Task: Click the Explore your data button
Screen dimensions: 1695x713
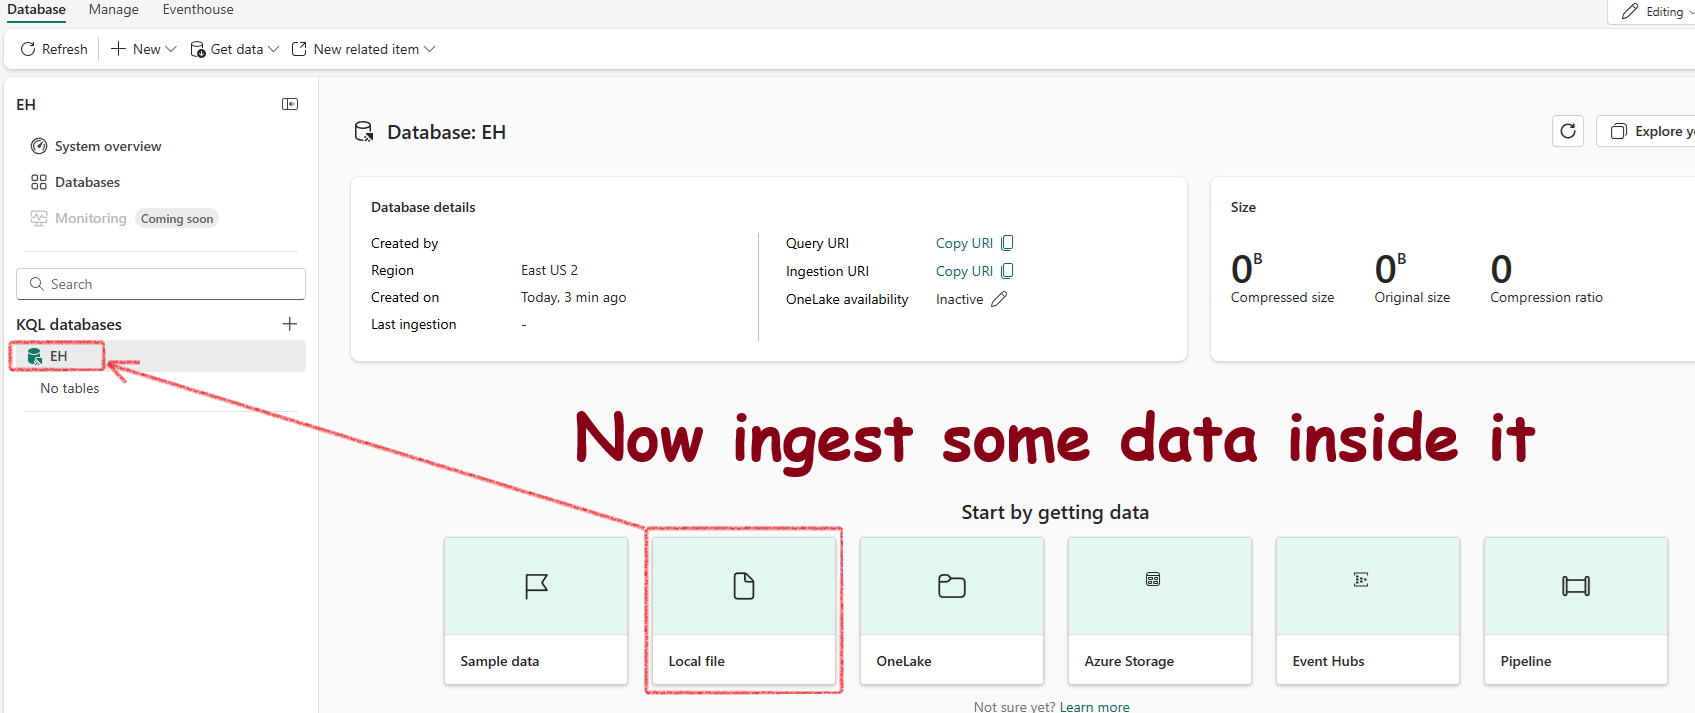Action: click(1646, 131)
